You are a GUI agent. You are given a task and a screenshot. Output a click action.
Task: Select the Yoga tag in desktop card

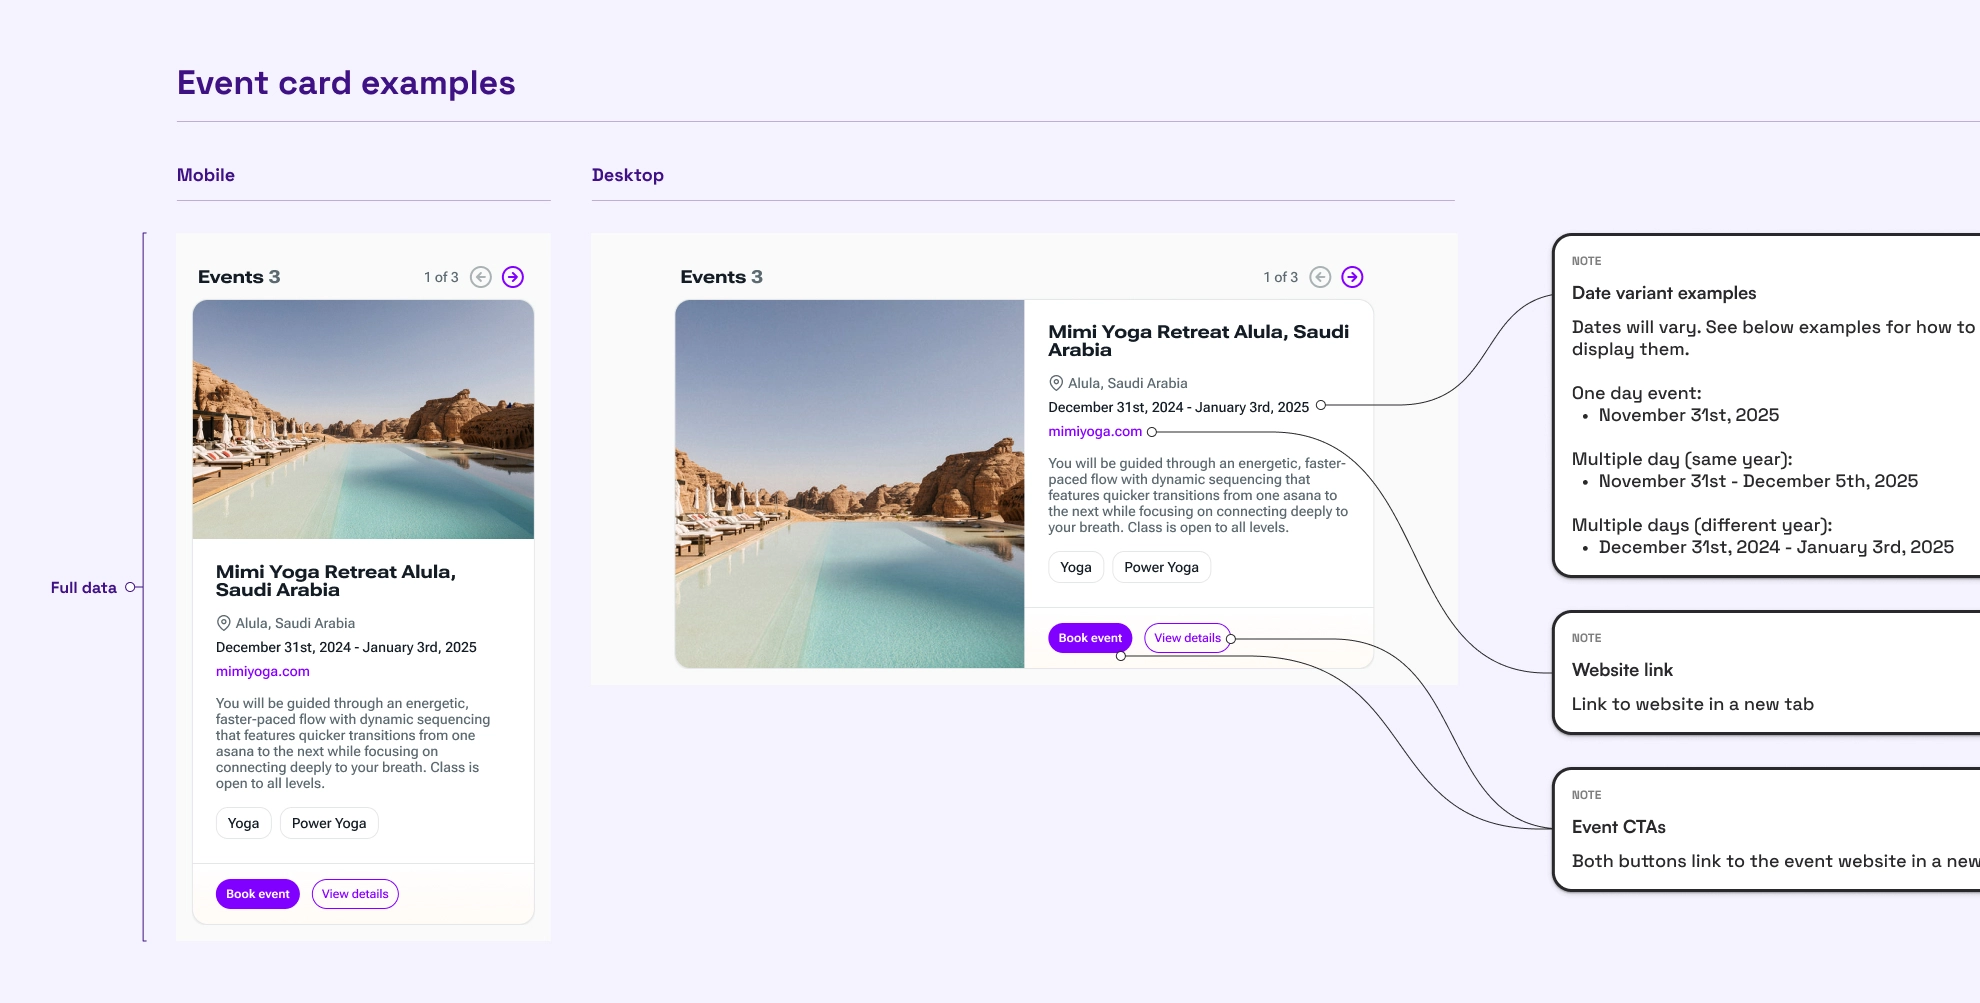pos(1076,567)
